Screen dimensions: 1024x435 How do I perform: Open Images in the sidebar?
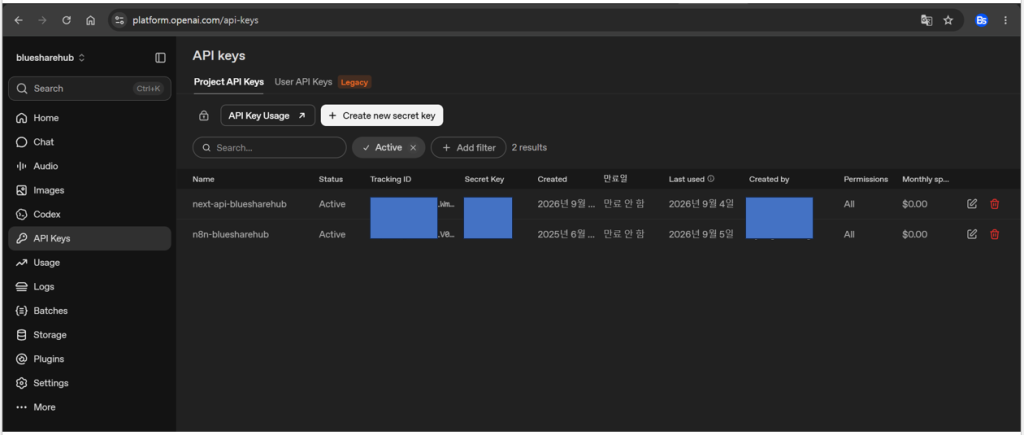(x=89, y=190)
